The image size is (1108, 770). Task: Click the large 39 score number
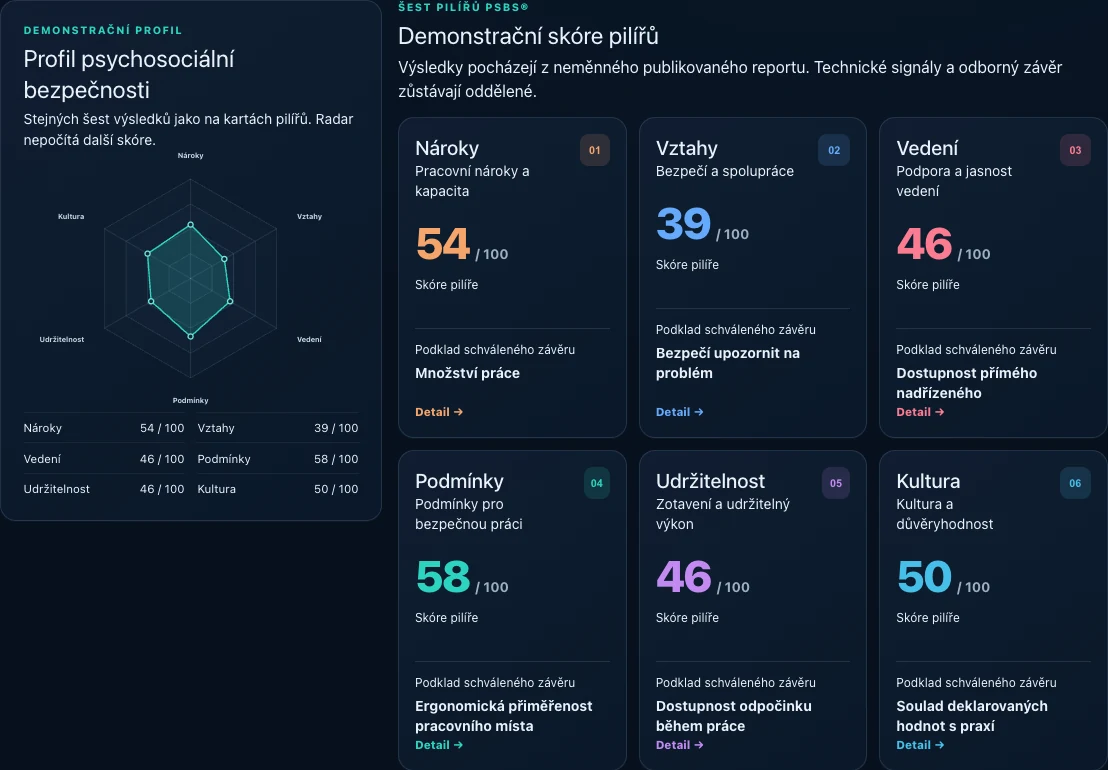[683, 224]
